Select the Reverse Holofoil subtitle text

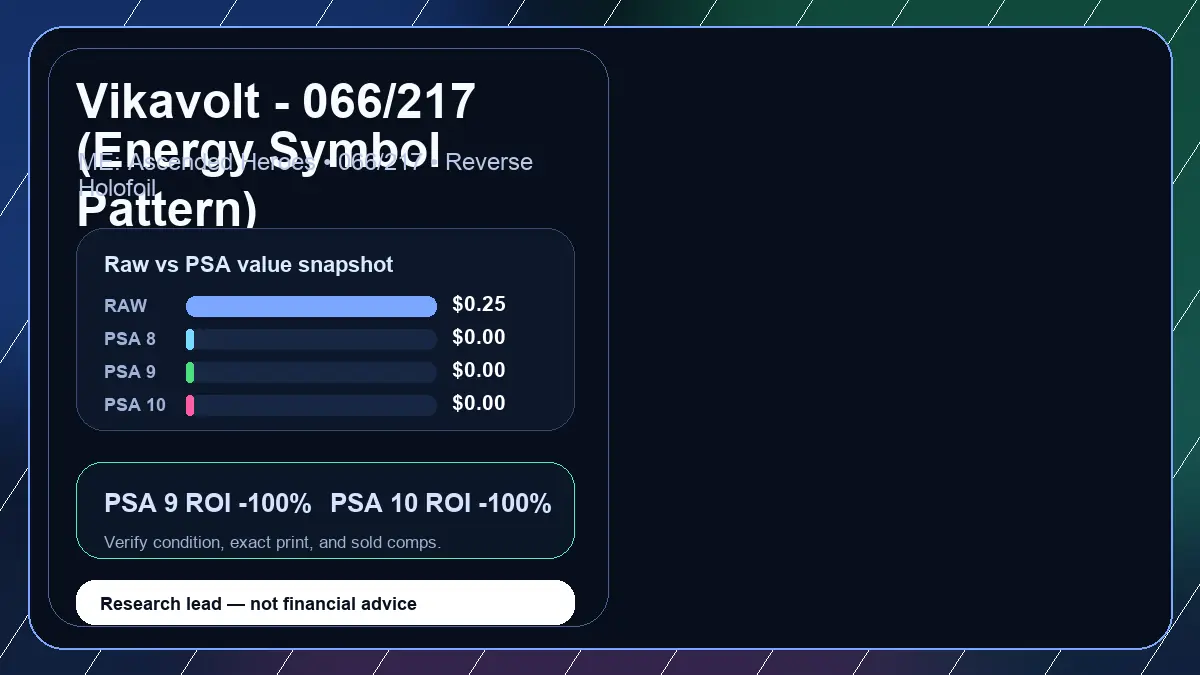pos(305,174)
